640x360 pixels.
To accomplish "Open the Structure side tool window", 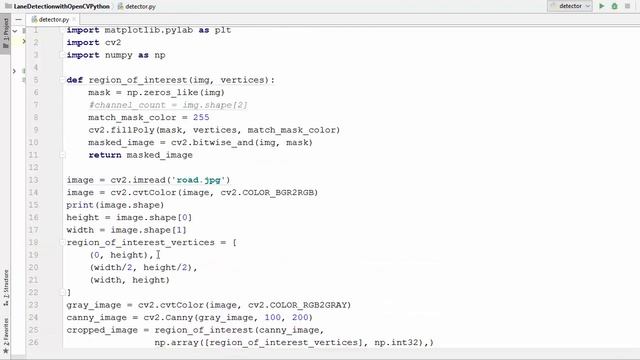I will [x=6, y=288].
